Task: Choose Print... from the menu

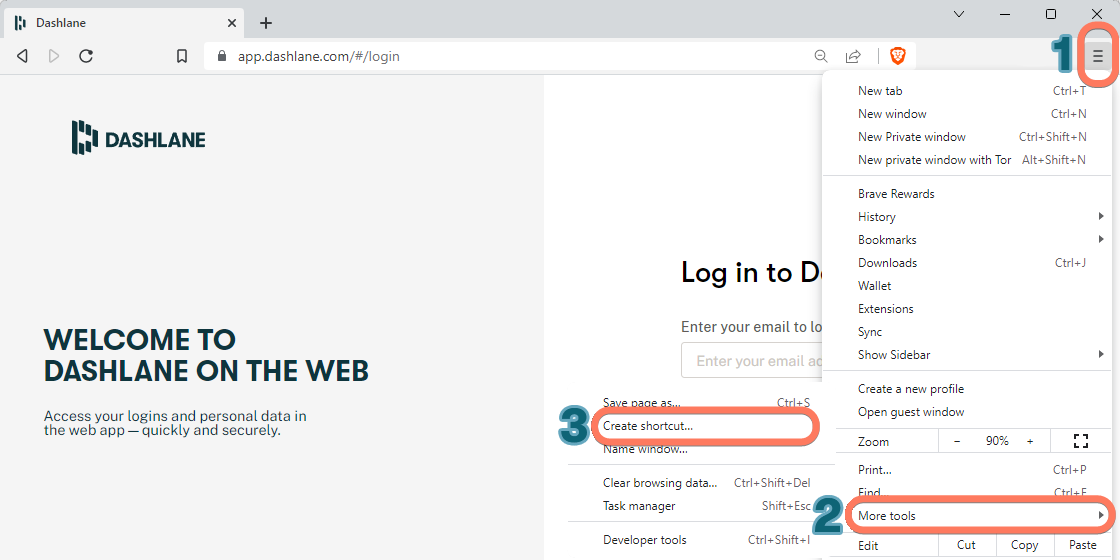Action: 971,469
